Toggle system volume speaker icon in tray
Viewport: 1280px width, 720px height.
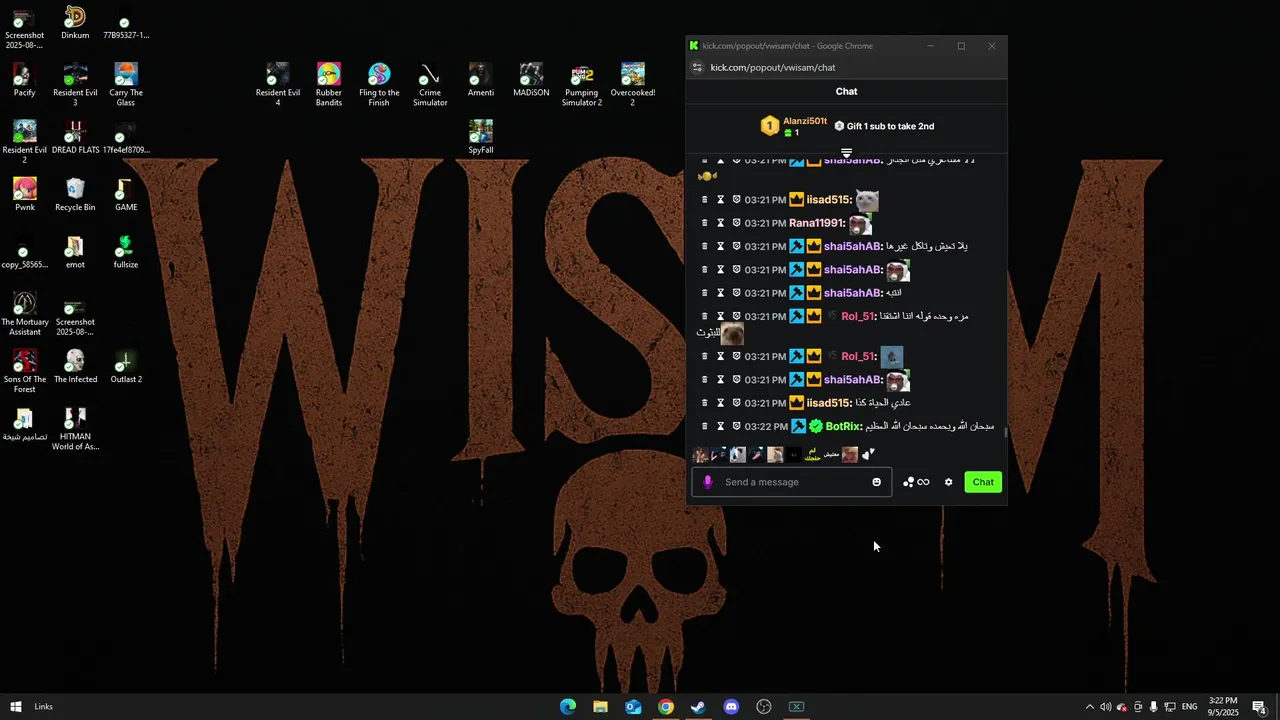click(x=1106, y=707)
